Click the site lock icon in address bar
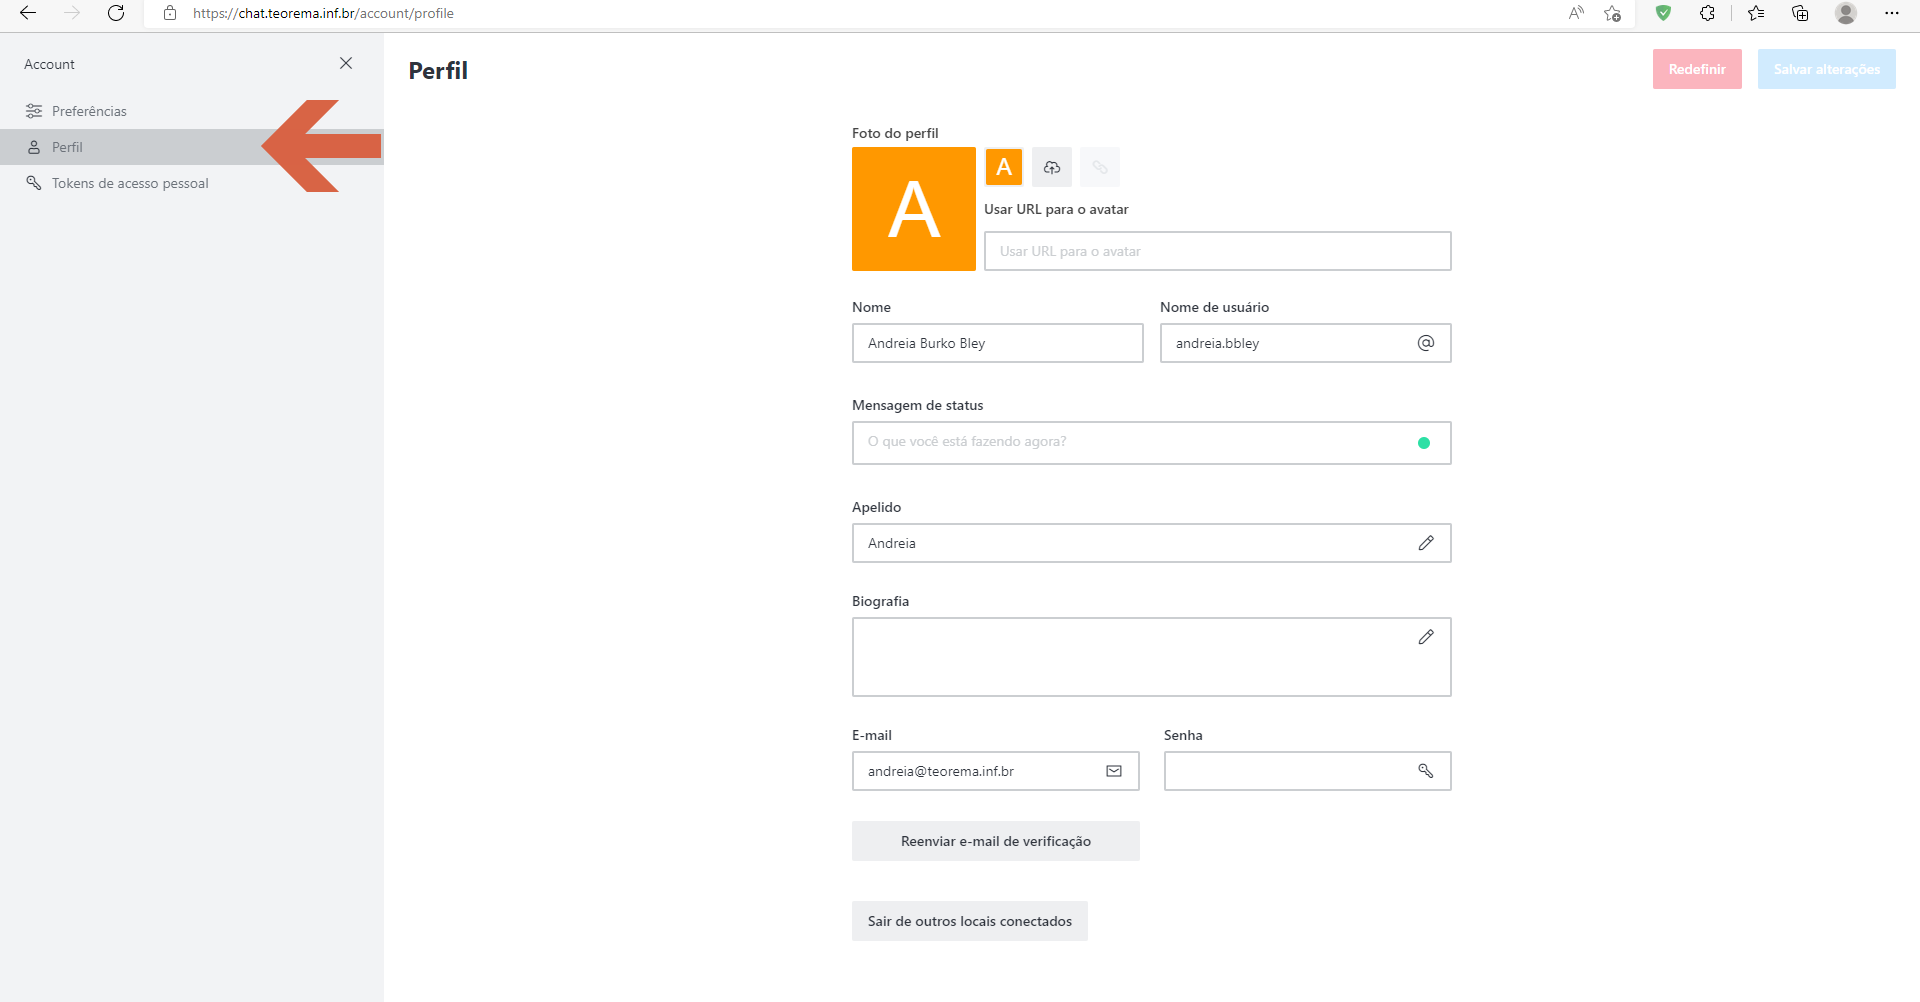This screenshot has height=1002, width=1920. pyautogui.click(x=170, y=13)
